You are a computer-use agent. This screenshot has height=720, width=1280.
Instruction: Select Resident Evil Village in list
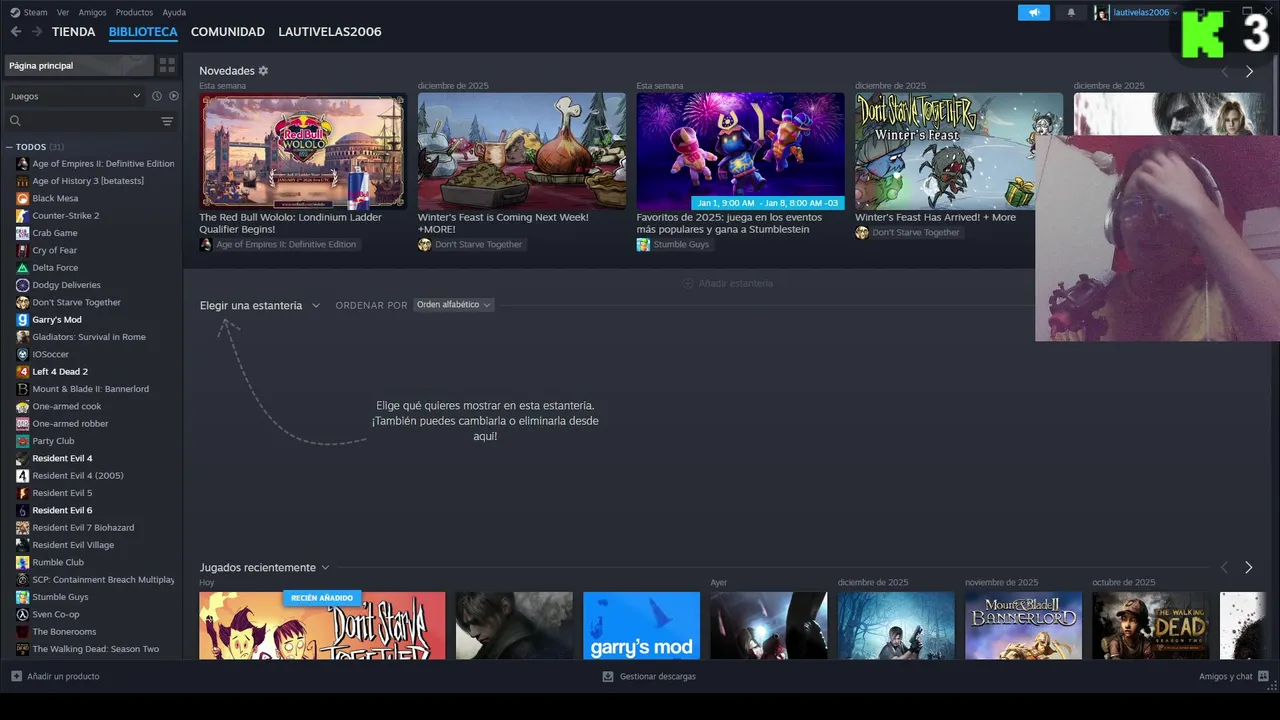tap(73, 545)
